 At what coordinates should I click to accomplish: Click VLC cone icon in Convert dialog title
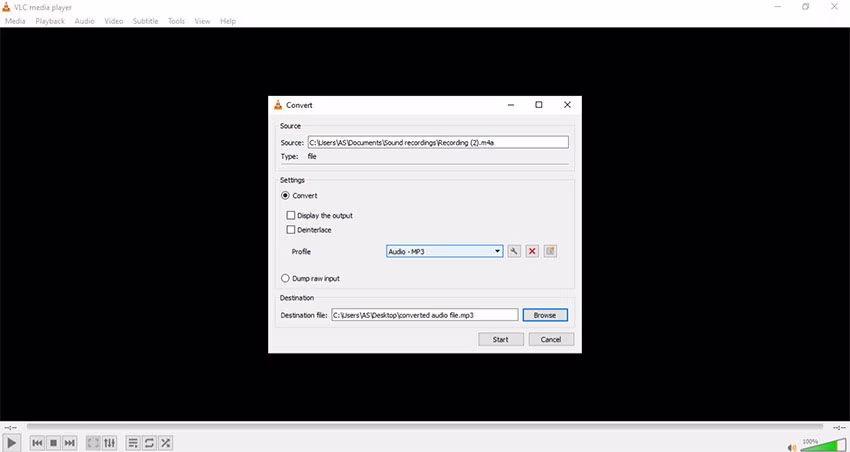pos(279,105)
